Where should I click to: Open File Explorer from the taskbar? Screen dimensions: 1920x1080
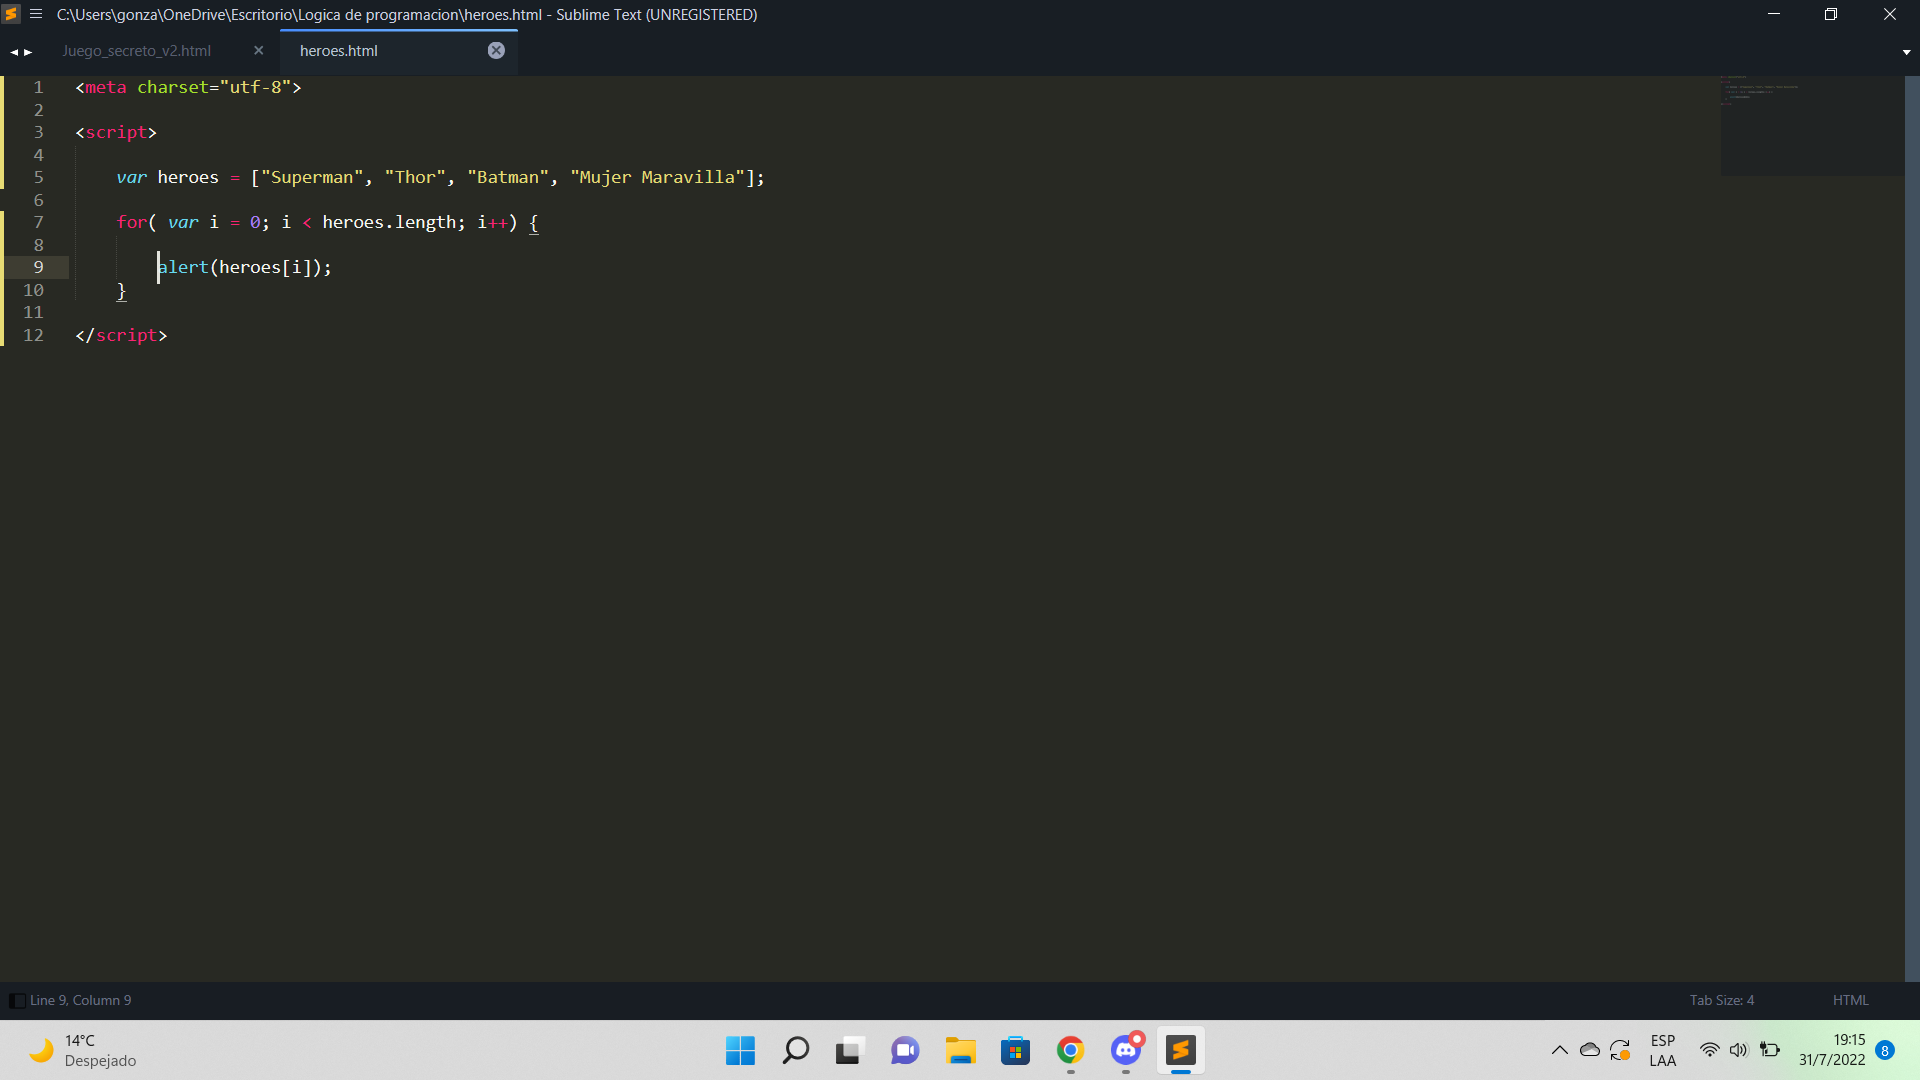tap(960, 1050)
